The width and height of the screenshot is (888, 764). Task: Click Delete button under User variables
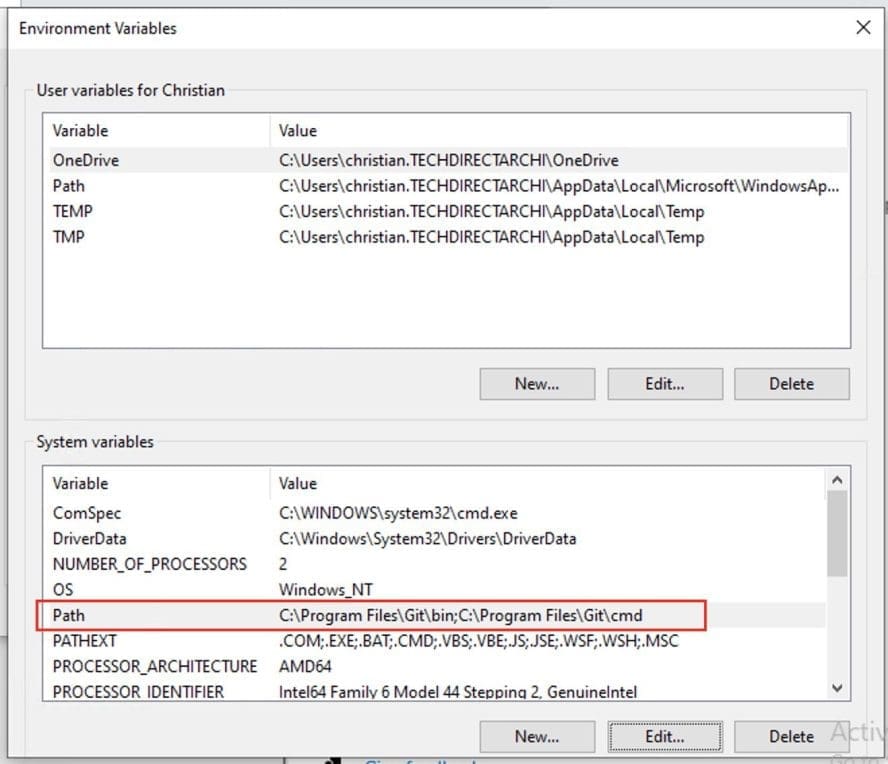point(791,384)
